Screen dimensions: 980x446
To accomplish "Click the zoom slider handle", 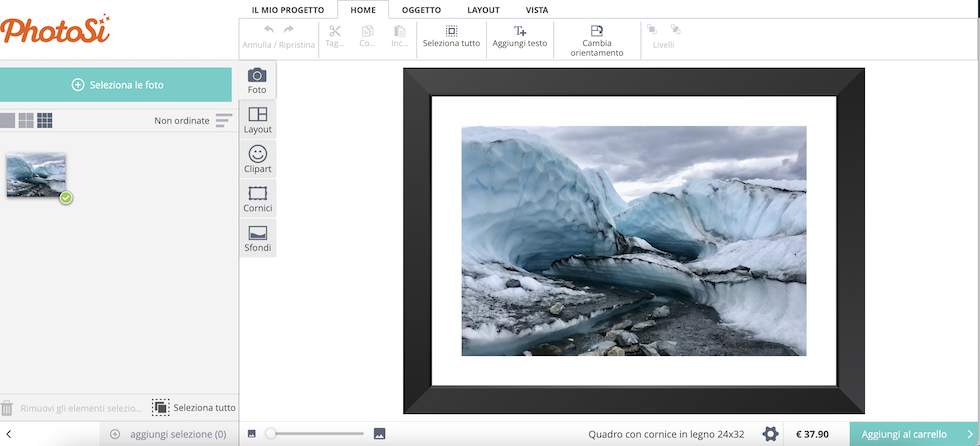I will coord(270,434).
